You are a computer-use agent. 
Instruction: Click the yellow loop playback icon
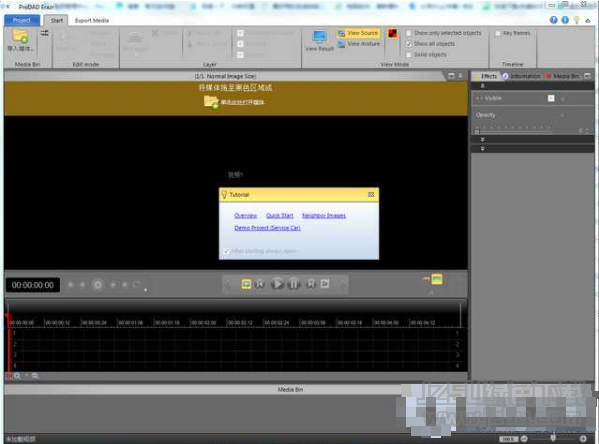[x=246, y=284]
